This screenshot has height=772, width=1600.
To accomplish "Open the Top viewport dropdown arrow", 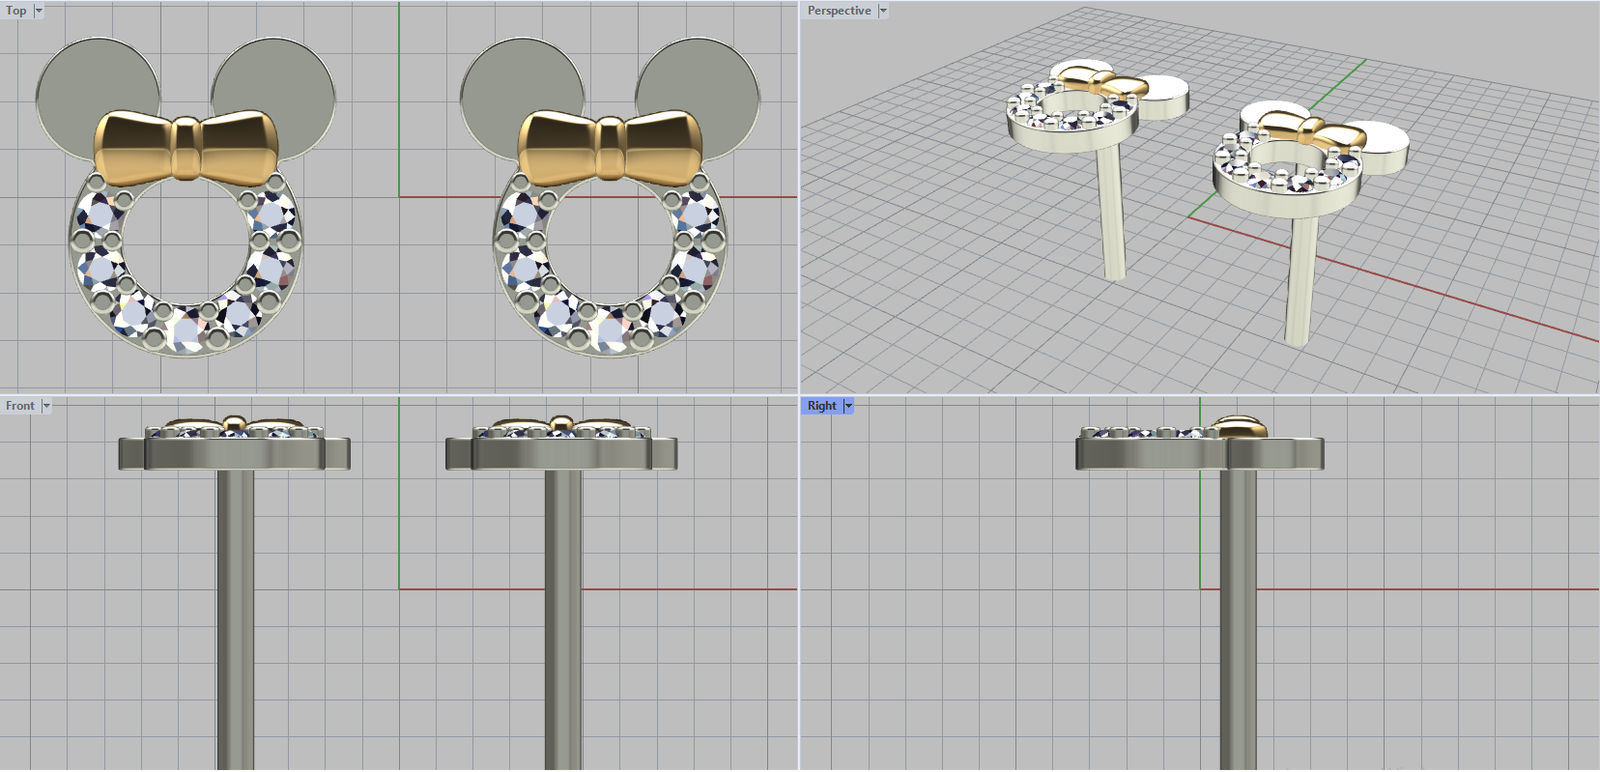I will pos(39,11).
